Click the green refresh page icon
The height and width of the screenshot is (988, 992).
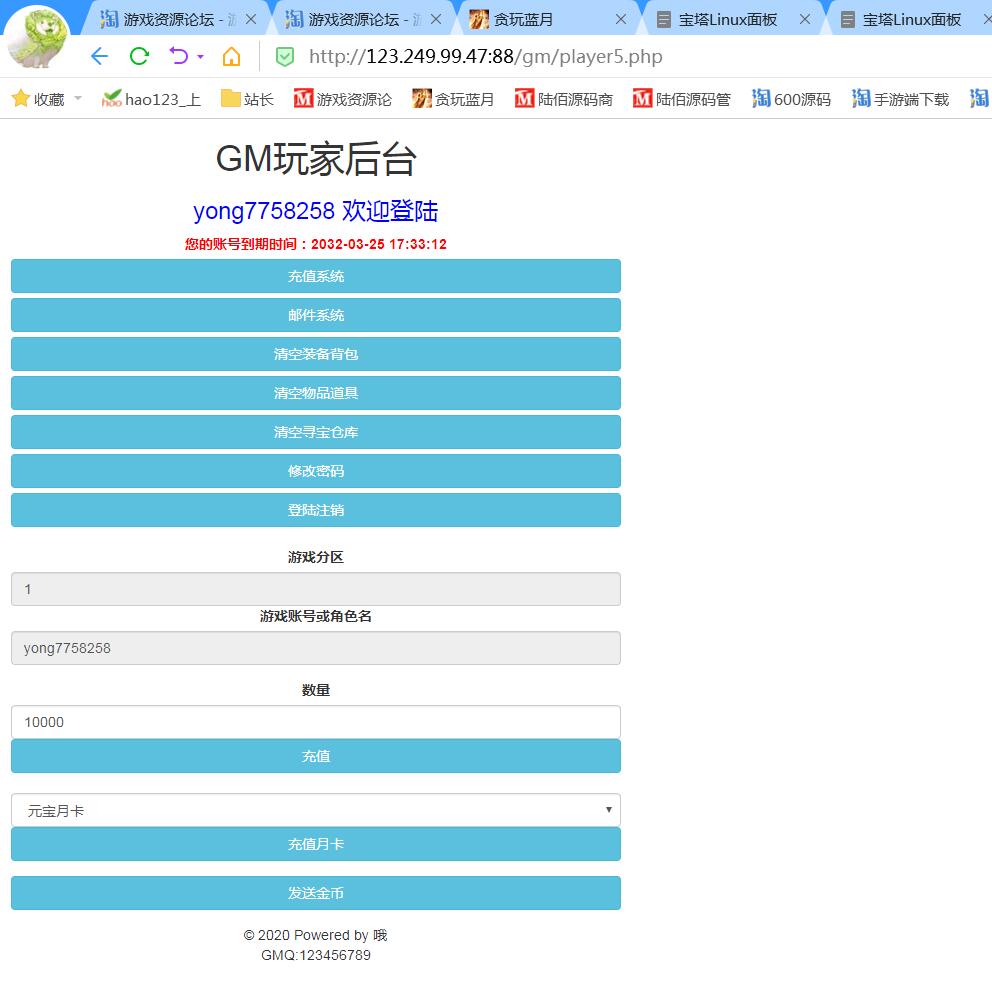tap(139, 56)
